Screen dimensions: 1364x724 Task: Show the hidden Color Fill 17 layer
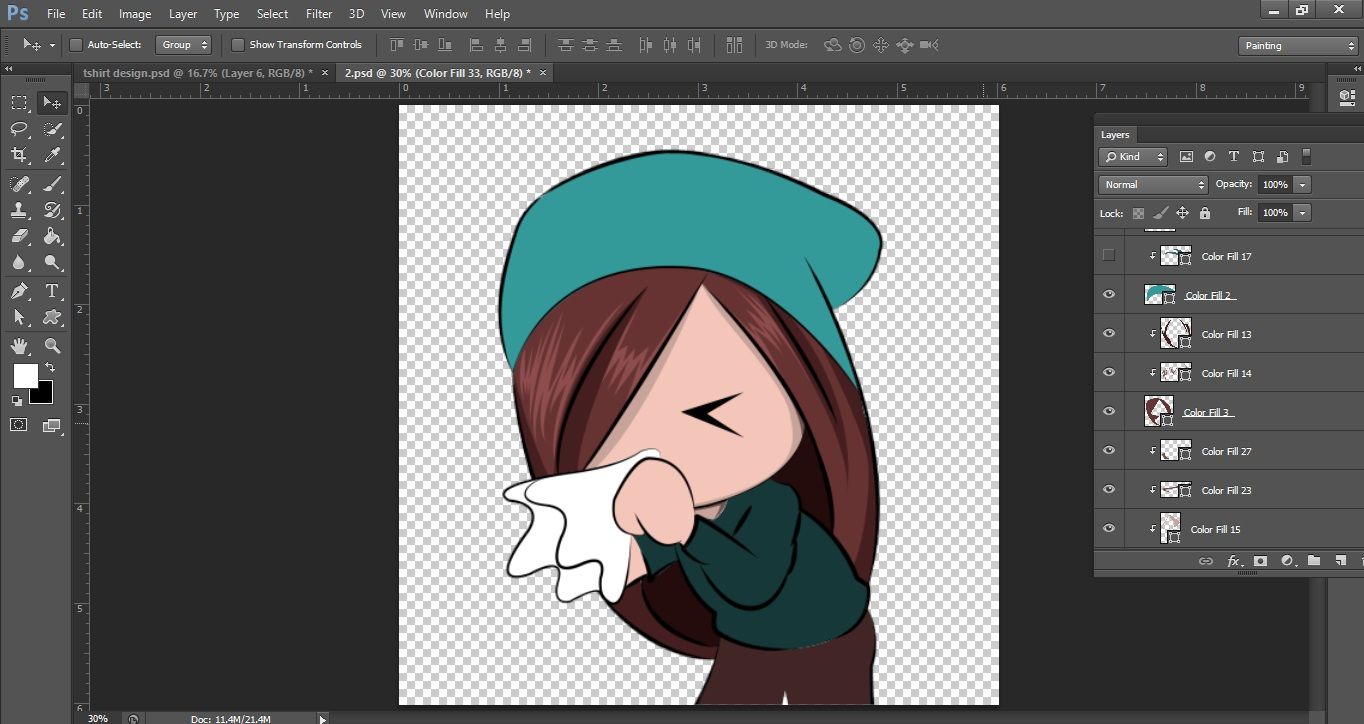[1108, 255]
